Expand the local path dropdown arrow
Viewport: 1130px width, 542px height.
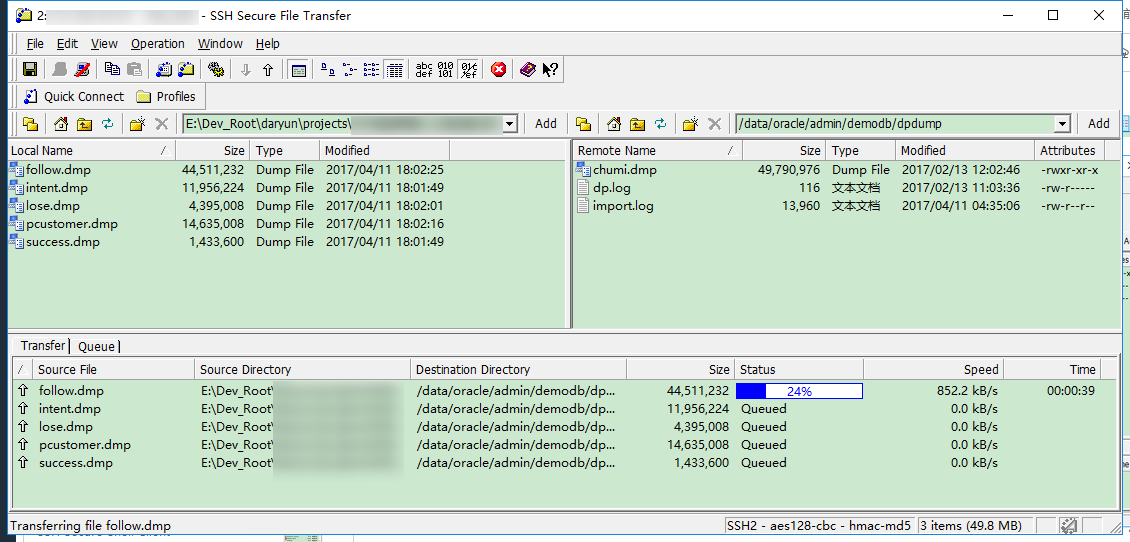point(510,124)
